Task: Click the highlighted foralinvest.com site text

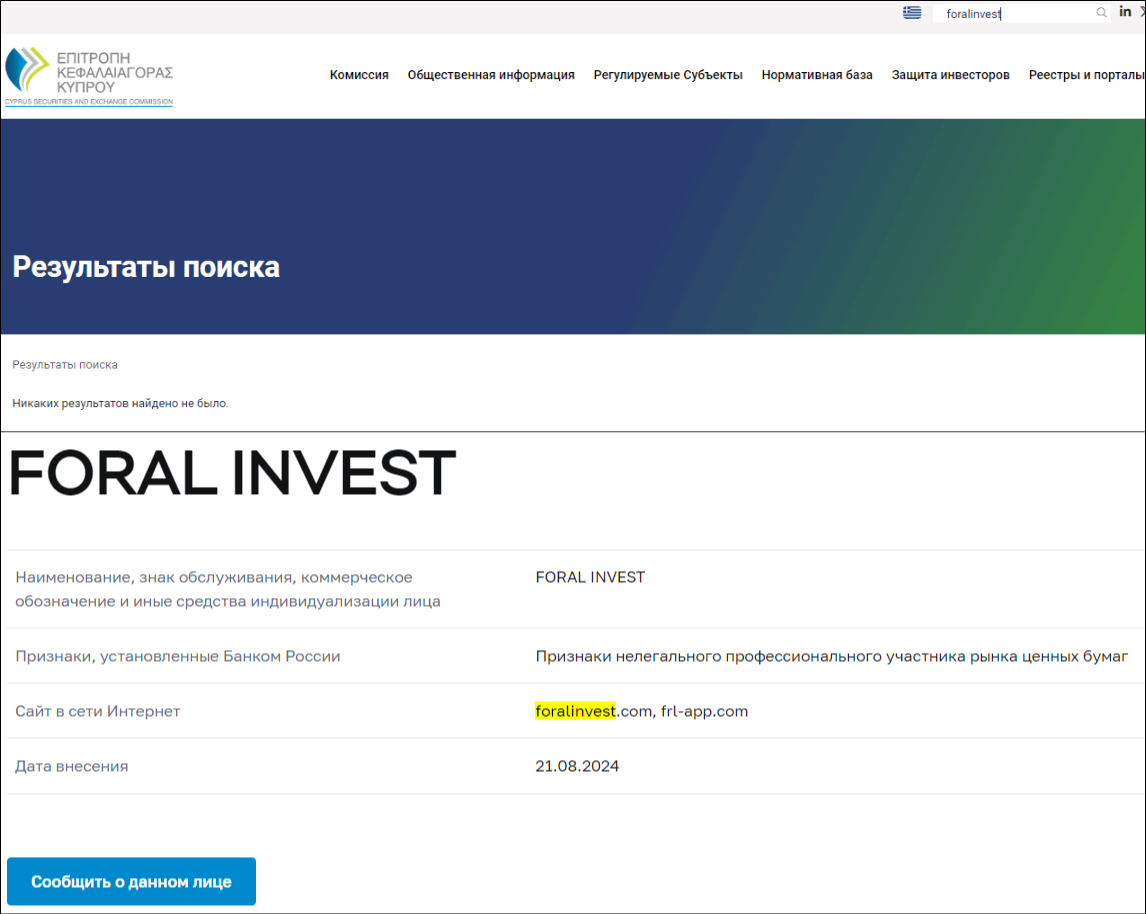Action: 593,711
